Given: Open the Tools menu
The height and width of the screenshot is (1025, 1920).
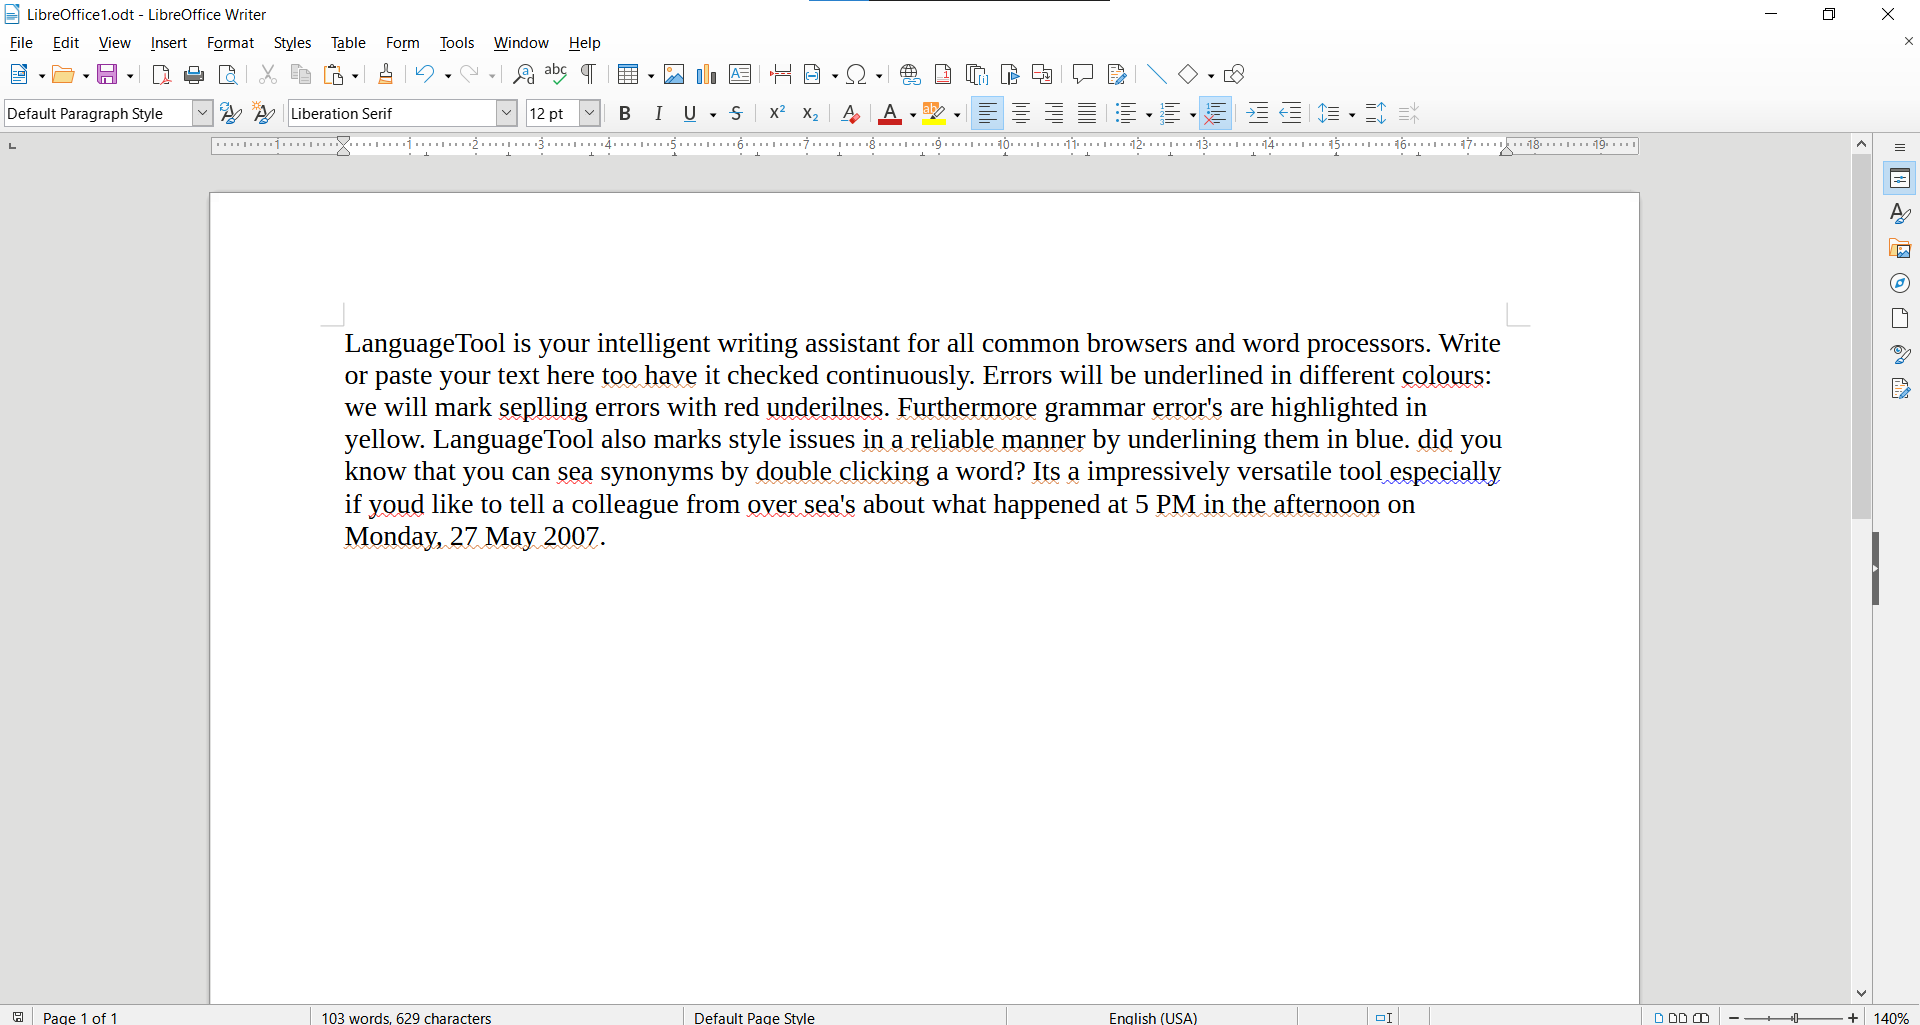Looking at the screenshot, I should coord(457,43).
